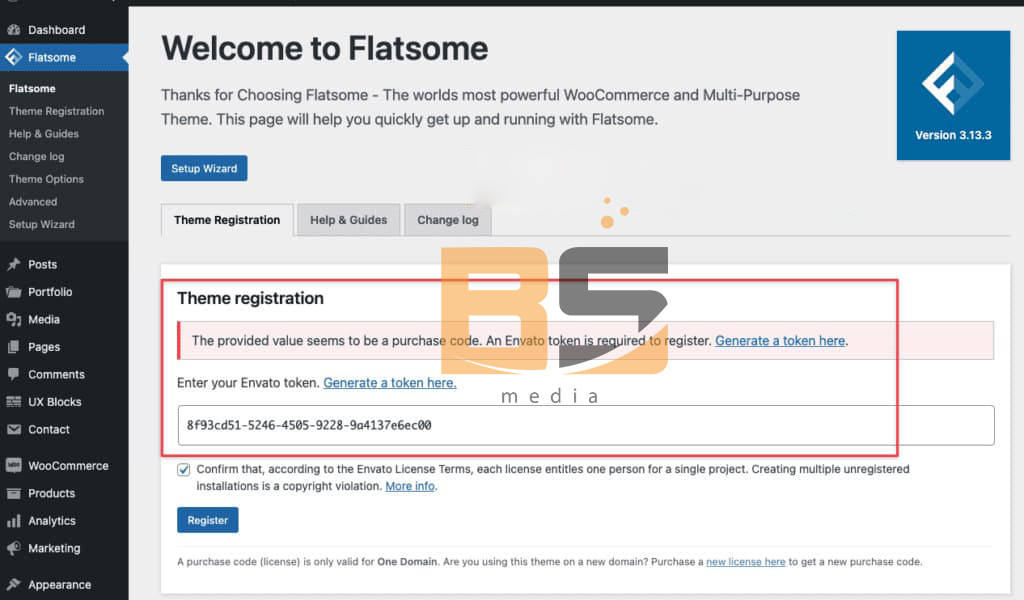Open Appearance menu label
1024x600 pixels.
point(59,584)
